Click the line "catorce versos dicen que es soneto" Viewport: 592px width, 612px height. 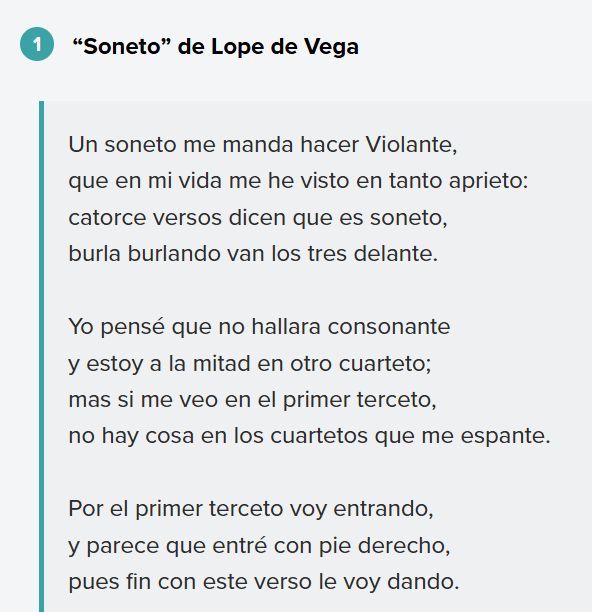(258, 217)
